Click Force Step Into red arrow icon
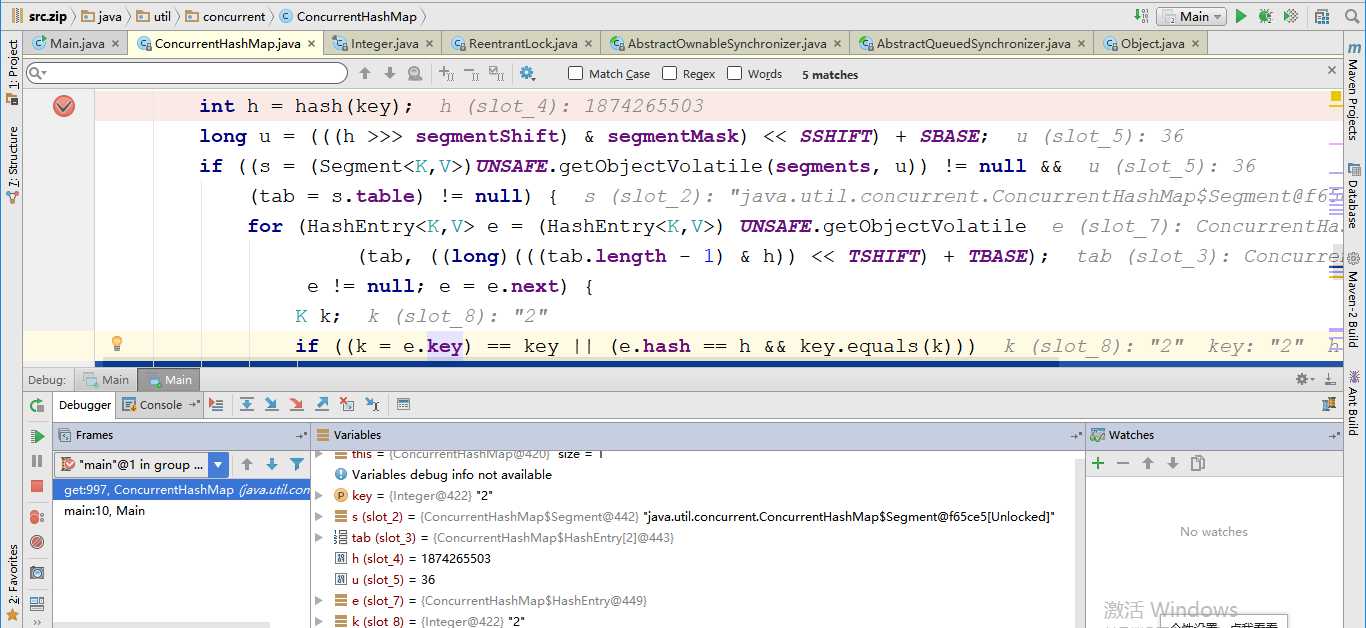 (x=297, y=404)
